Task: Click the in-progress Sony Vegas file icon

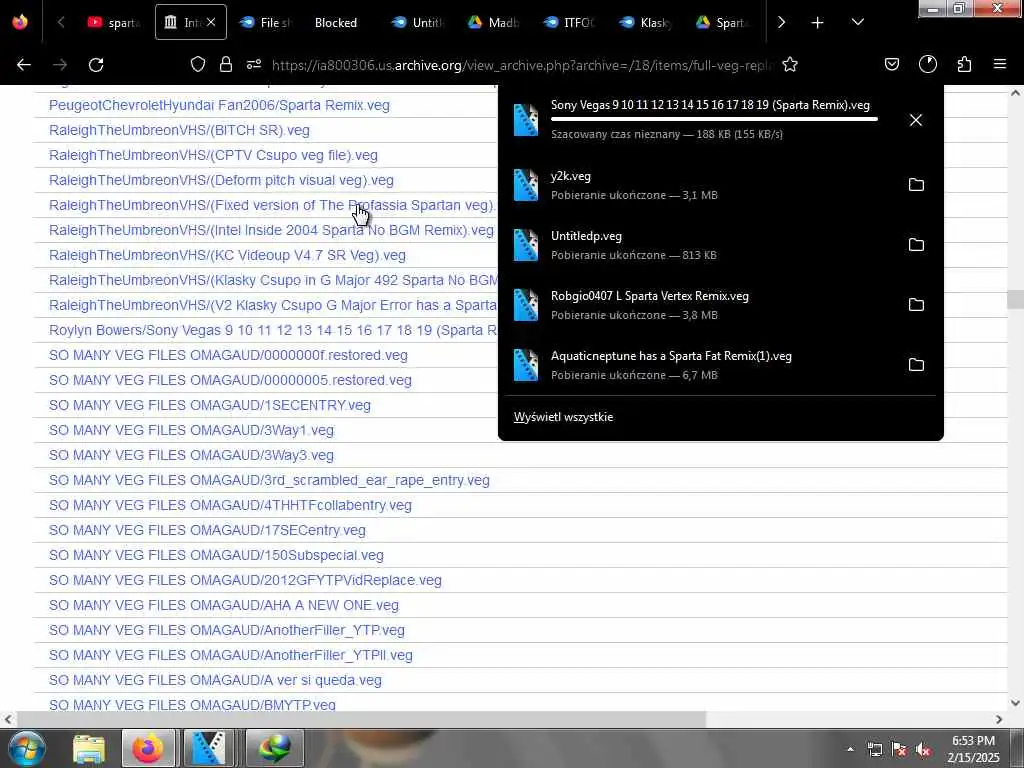Action: (526, 120)
